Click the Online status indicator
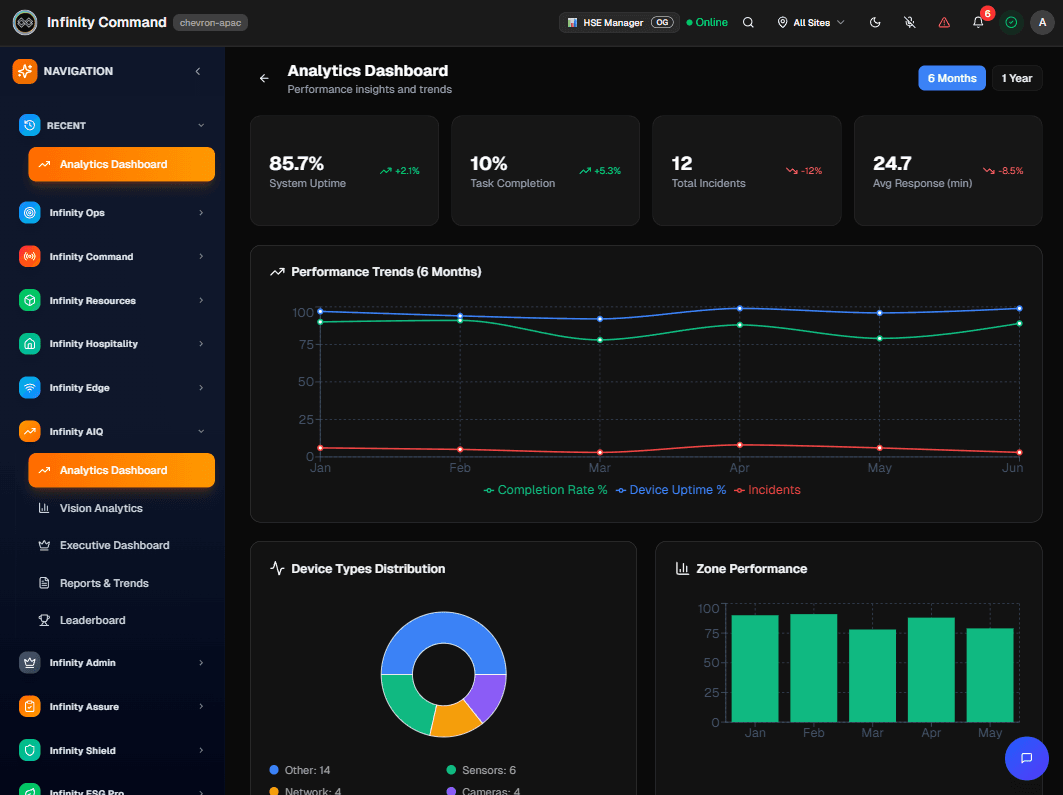1063x795 pixels. coord(706,22)
